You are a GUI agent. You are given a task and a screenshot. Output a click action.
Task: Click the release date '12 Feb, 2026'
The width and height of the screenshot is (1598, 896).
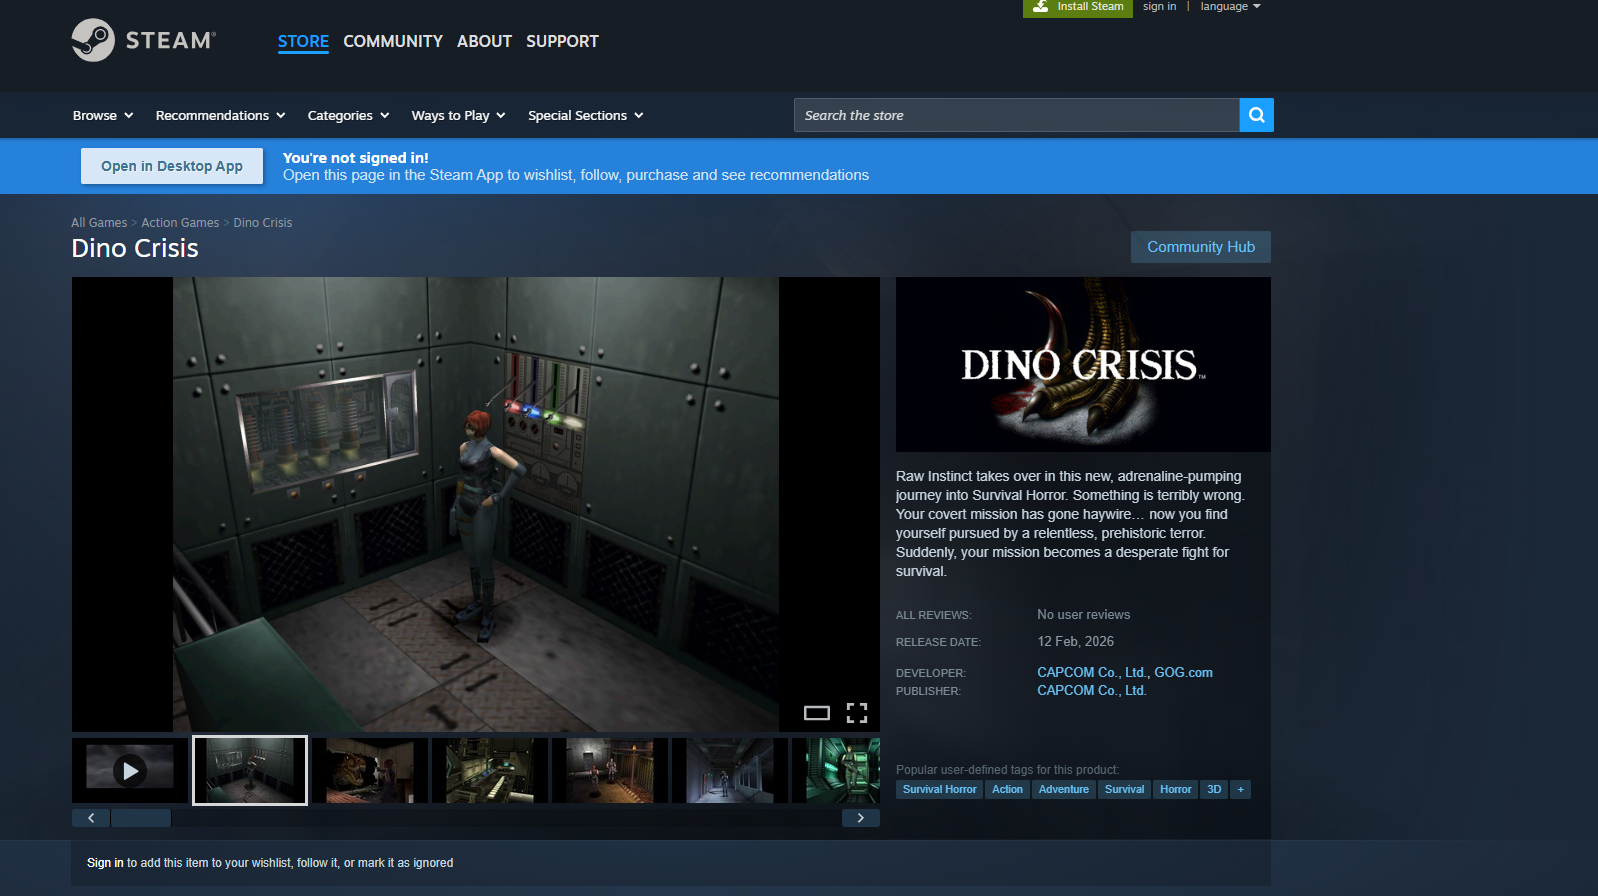(1075, 642)
